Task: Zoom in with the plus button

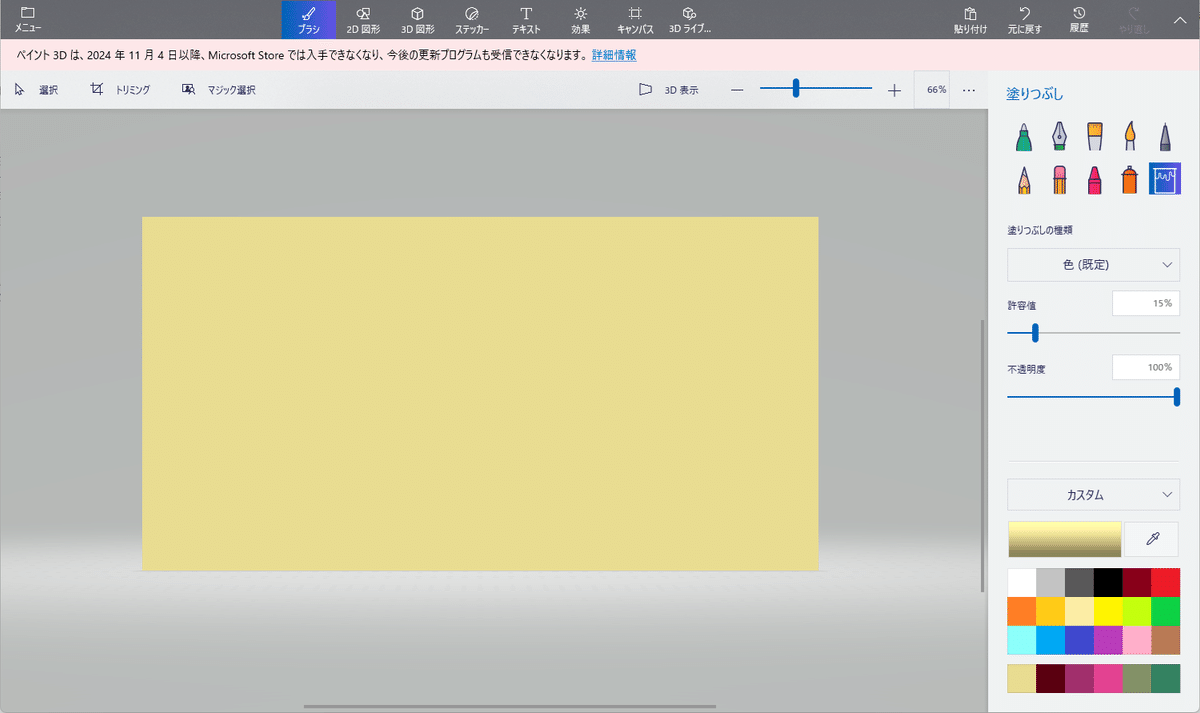Action: coord(894,90)
